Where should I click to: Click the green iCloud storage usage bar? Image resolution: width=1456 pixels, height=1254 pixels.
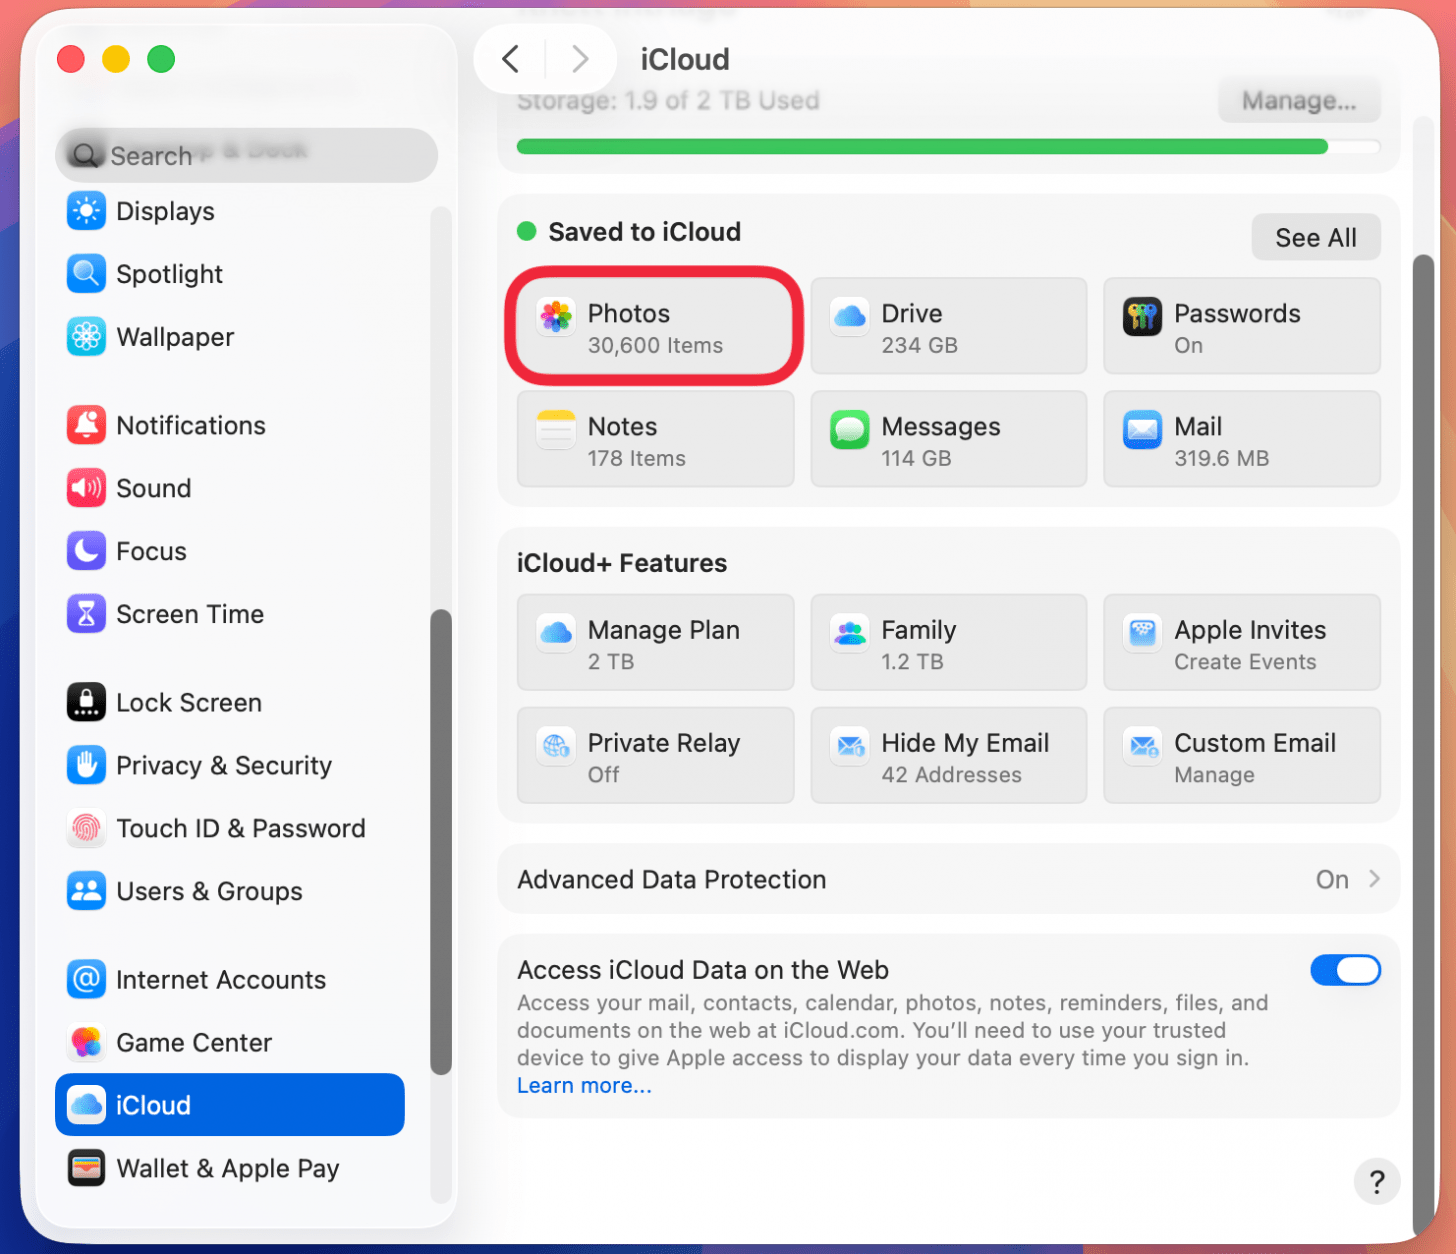point(921,147)
